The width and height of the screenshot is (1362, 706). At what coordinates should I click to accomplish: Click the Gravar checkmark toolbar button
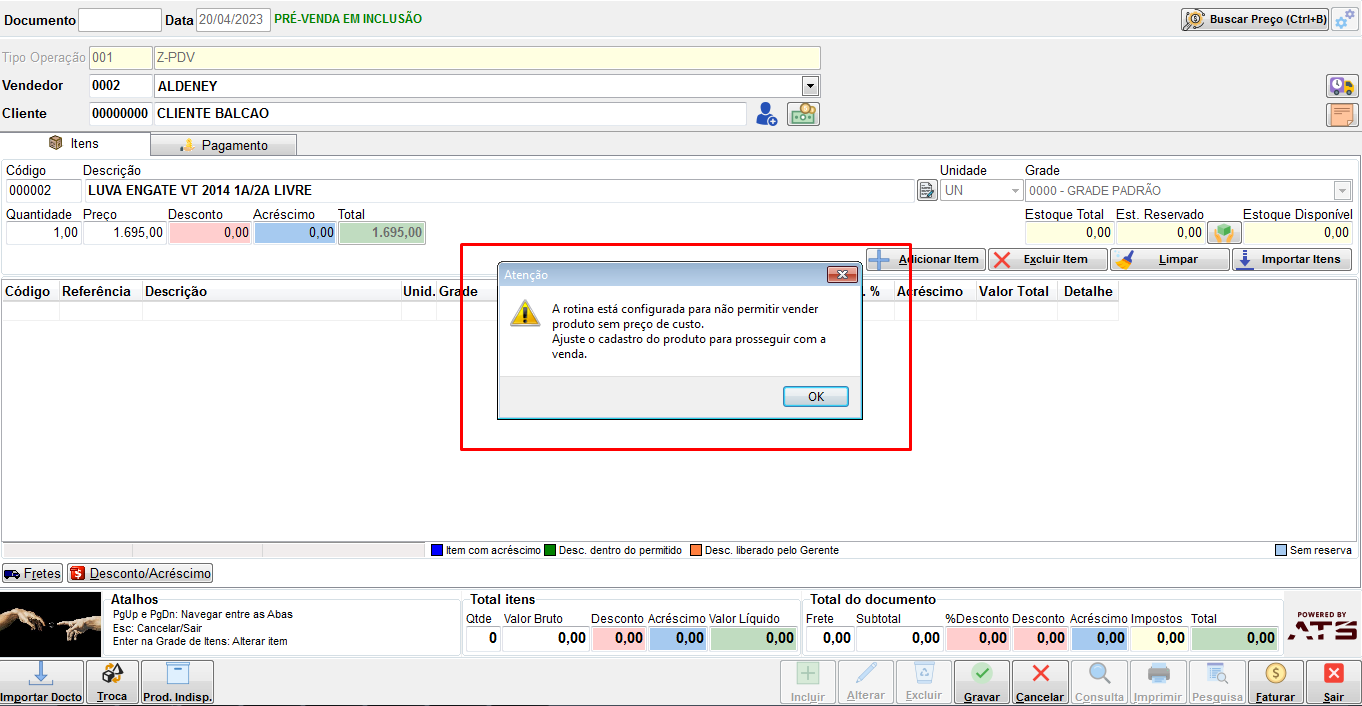[982, 682]
